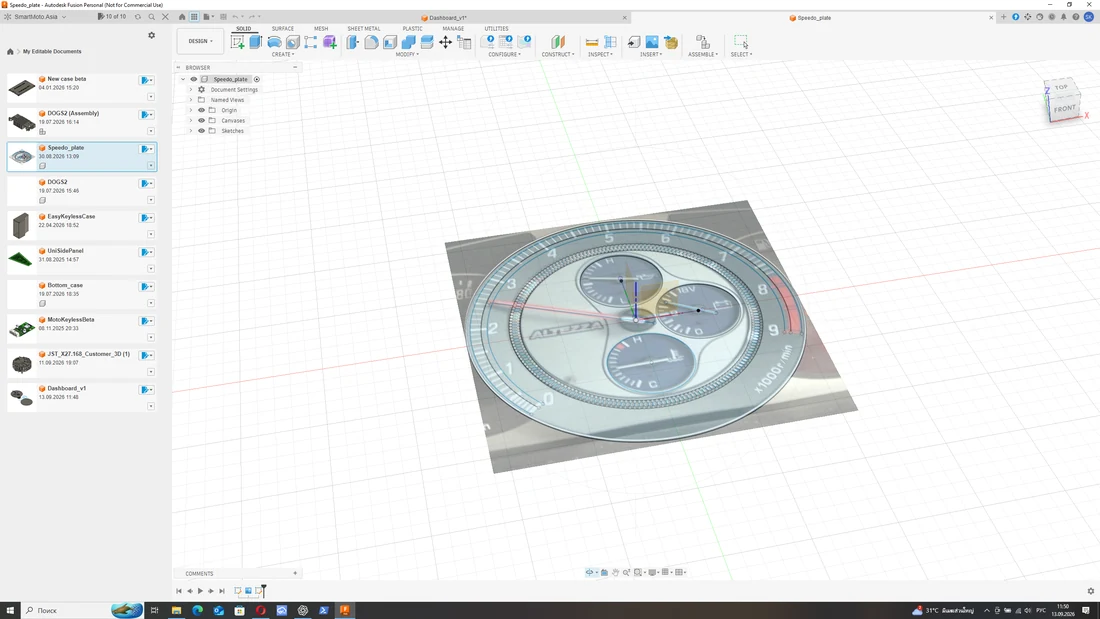1100x619 pixels.
Task: Play the timeline
Action: [x=201, y=591]
